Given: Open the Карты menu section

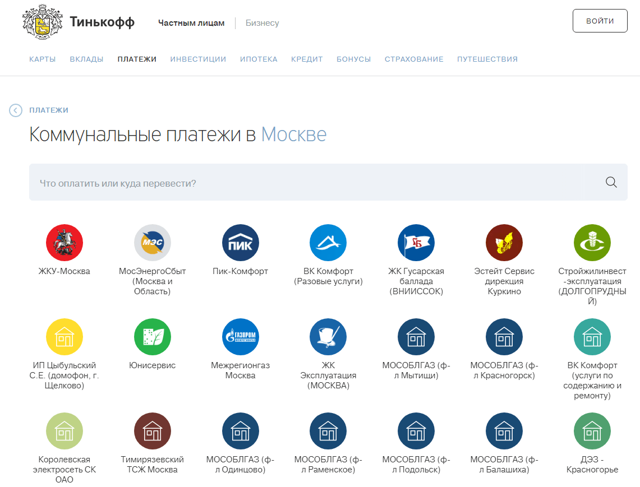Looking at the screenshot, I should (x=42, y=59).
